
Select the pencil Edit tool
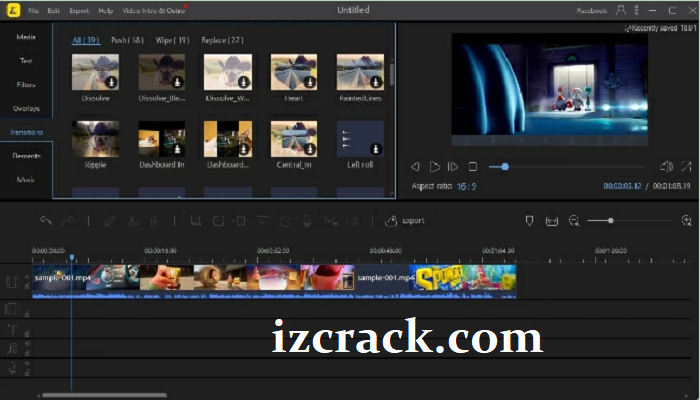110,221
